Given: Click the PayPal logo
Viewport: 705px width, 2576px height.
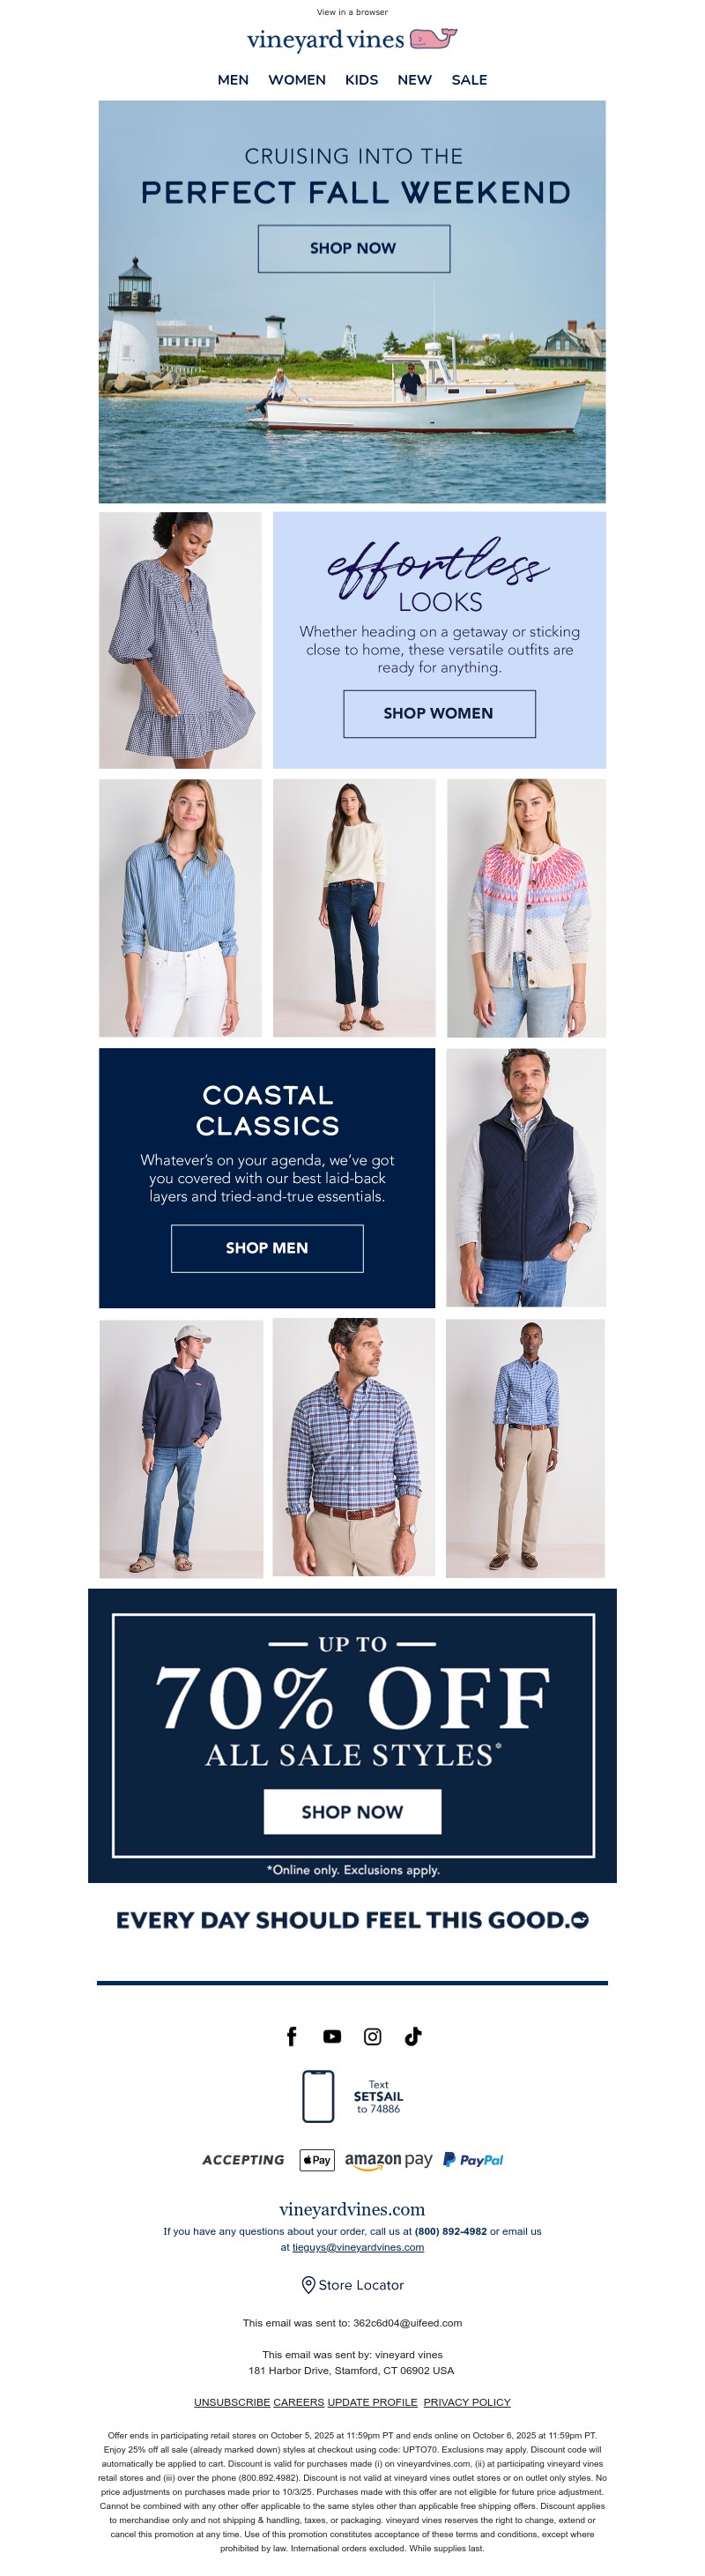Looking at the screenshot, I should tap(473, 2159).
